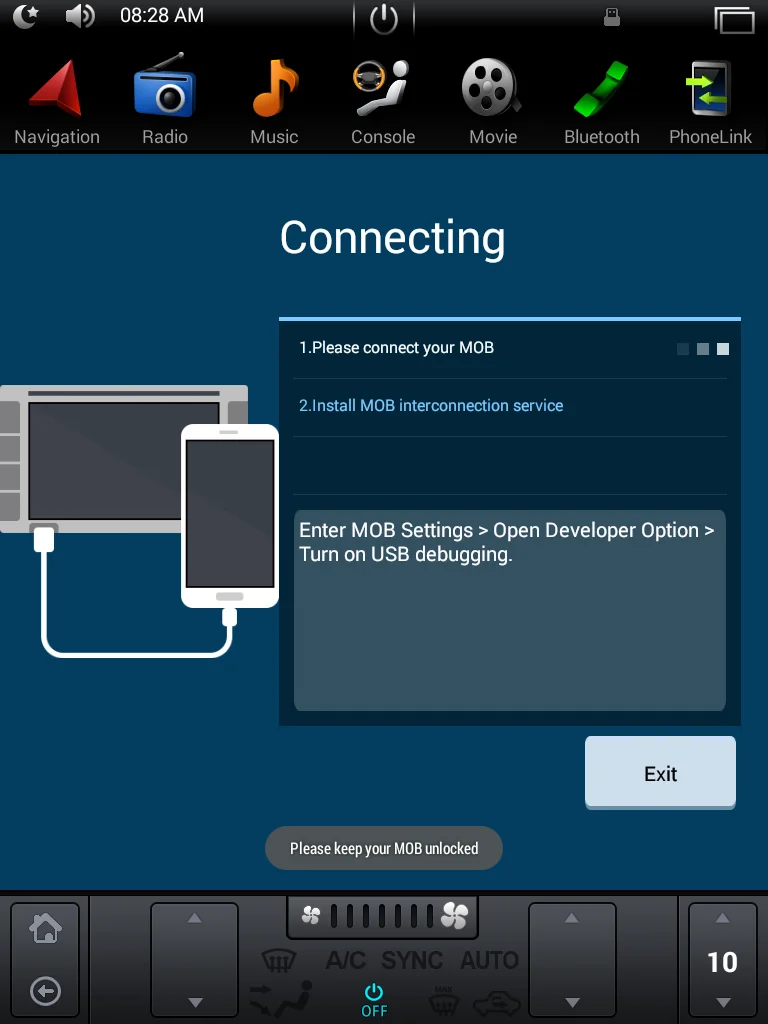Decrease fan speed with small fan icon
The image size is (768, 1024).
tap(311, 916)
